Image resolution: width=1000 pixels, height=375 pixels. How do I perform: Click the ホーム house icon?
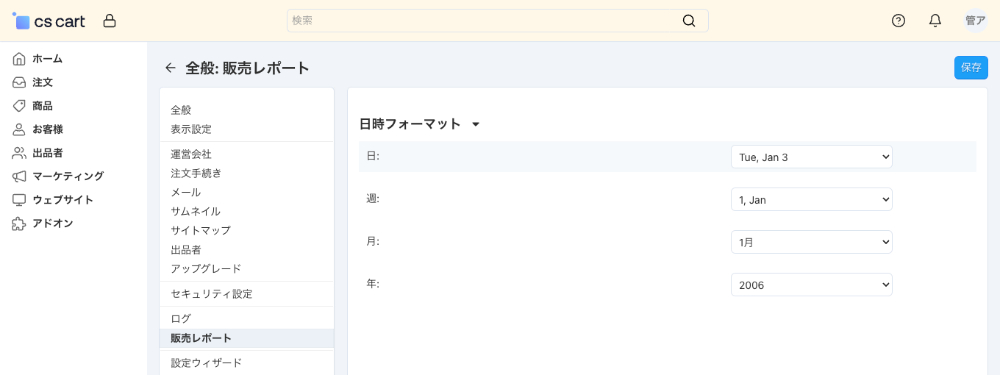19,59
